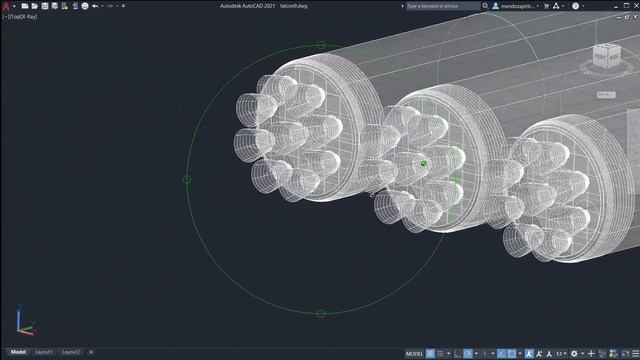Toggle object snap tracking in status bar
Screen dimensions: 640x360
pos(501,353)
